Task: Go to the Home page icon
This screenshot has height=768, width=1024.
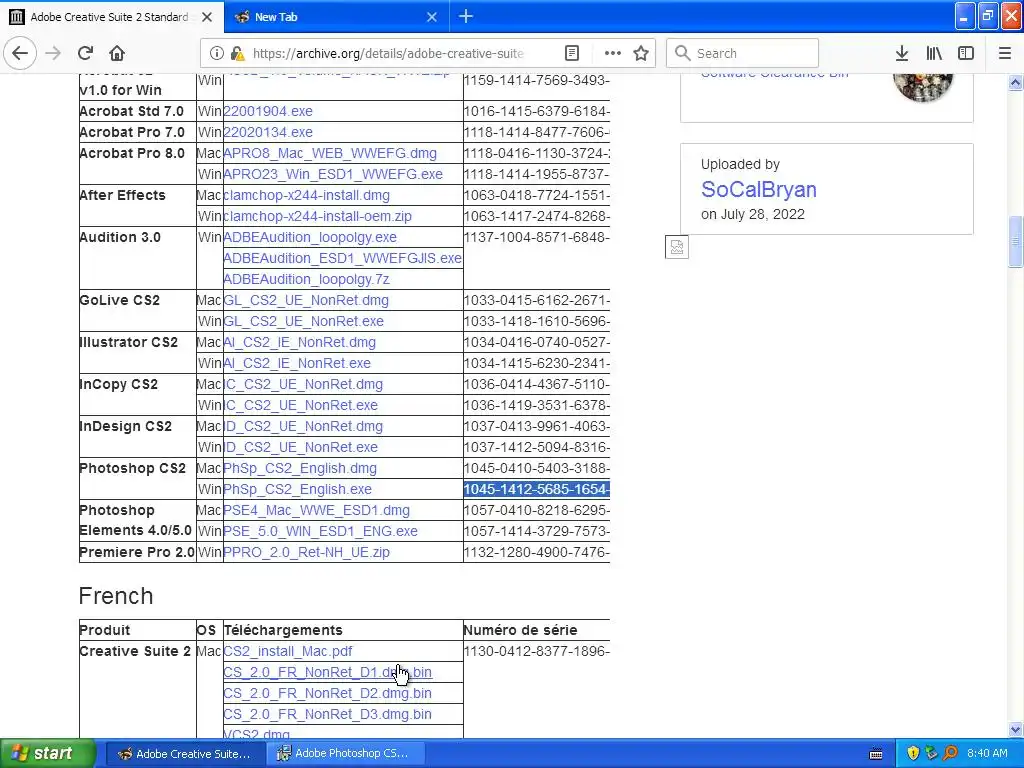Action: [117, 53]
